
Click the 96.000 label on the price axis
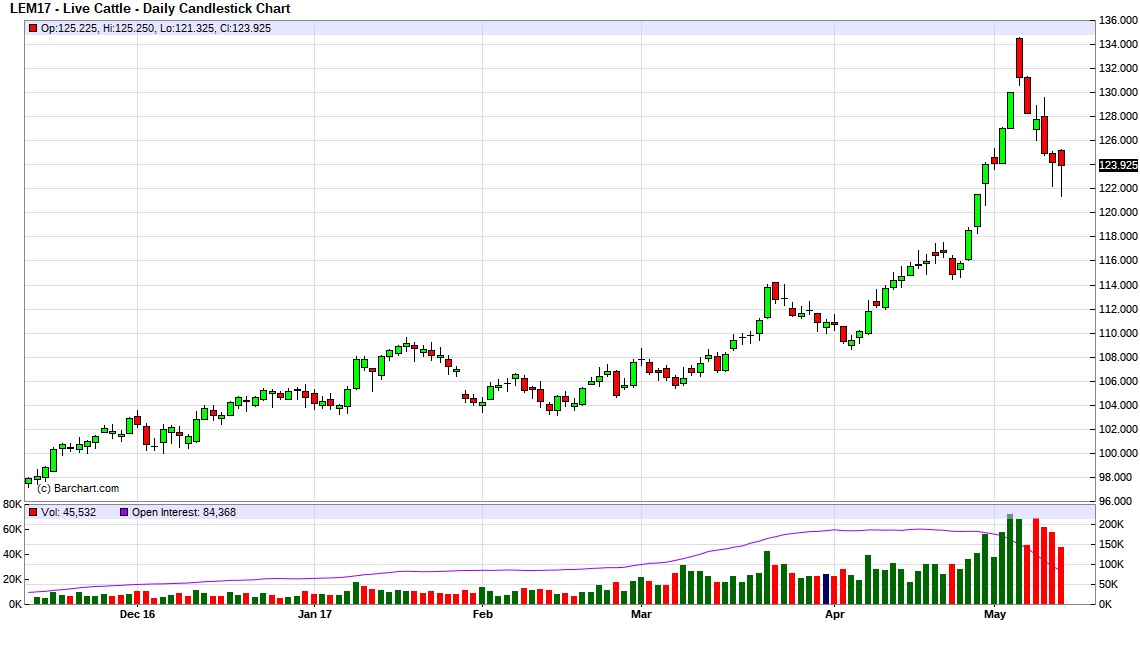pyautogui.click(x=1117, y=501)
